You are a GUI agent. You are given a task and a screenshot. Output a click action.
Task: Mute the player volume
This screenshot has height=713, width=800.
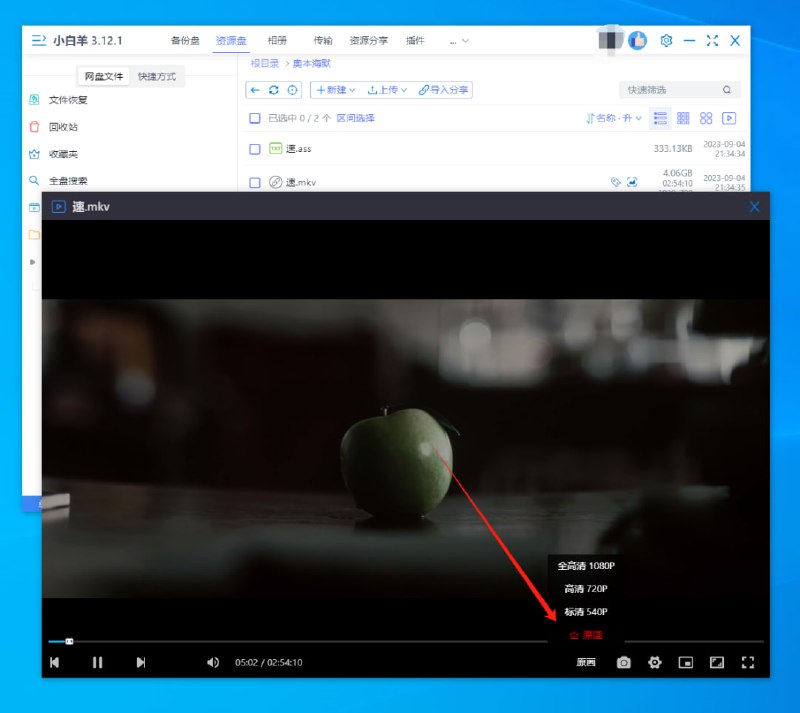(x=212, y=662)
